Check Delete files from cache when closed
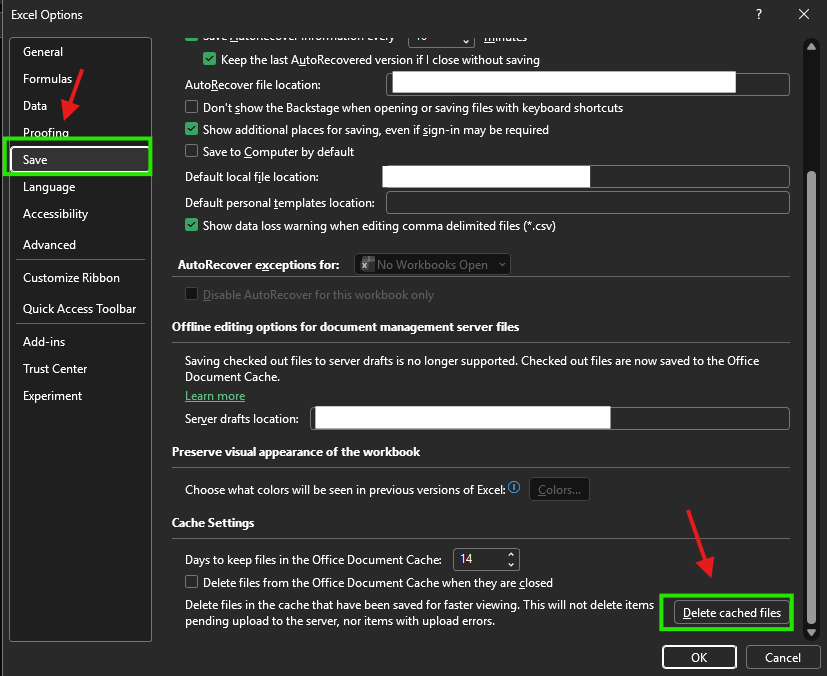Viewport: 827px width, 676px height. click(x=191, y=582)
